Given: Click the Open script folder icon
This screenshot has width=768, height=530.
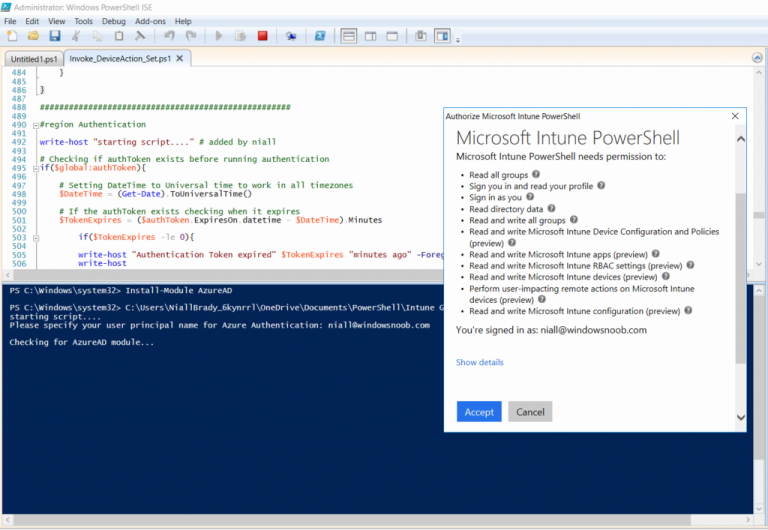Looking at the screenshot, I should pyautogui.click(x=33, y=36).
